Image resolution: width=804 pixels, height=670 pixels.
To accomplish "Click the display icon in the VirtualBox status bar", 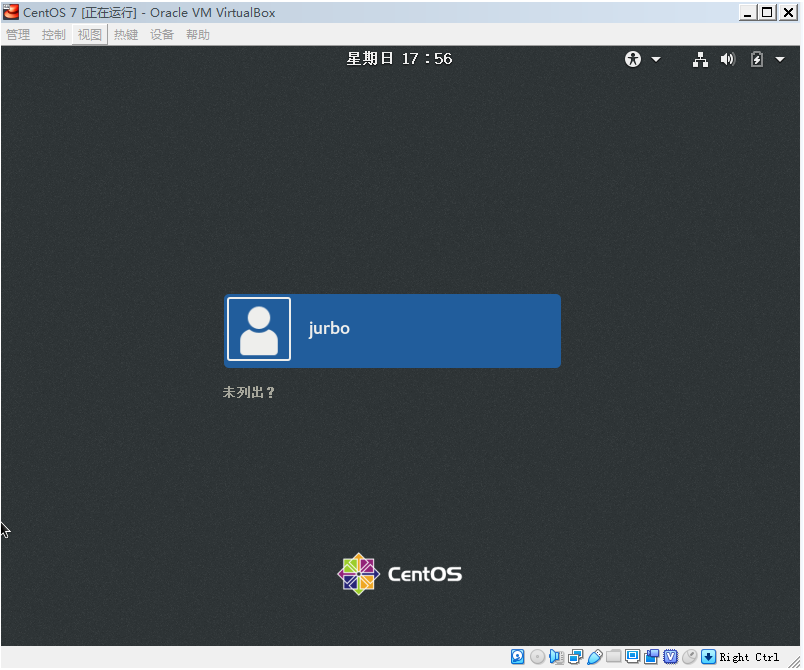I will pyautogui.click(x=633, y=657).
